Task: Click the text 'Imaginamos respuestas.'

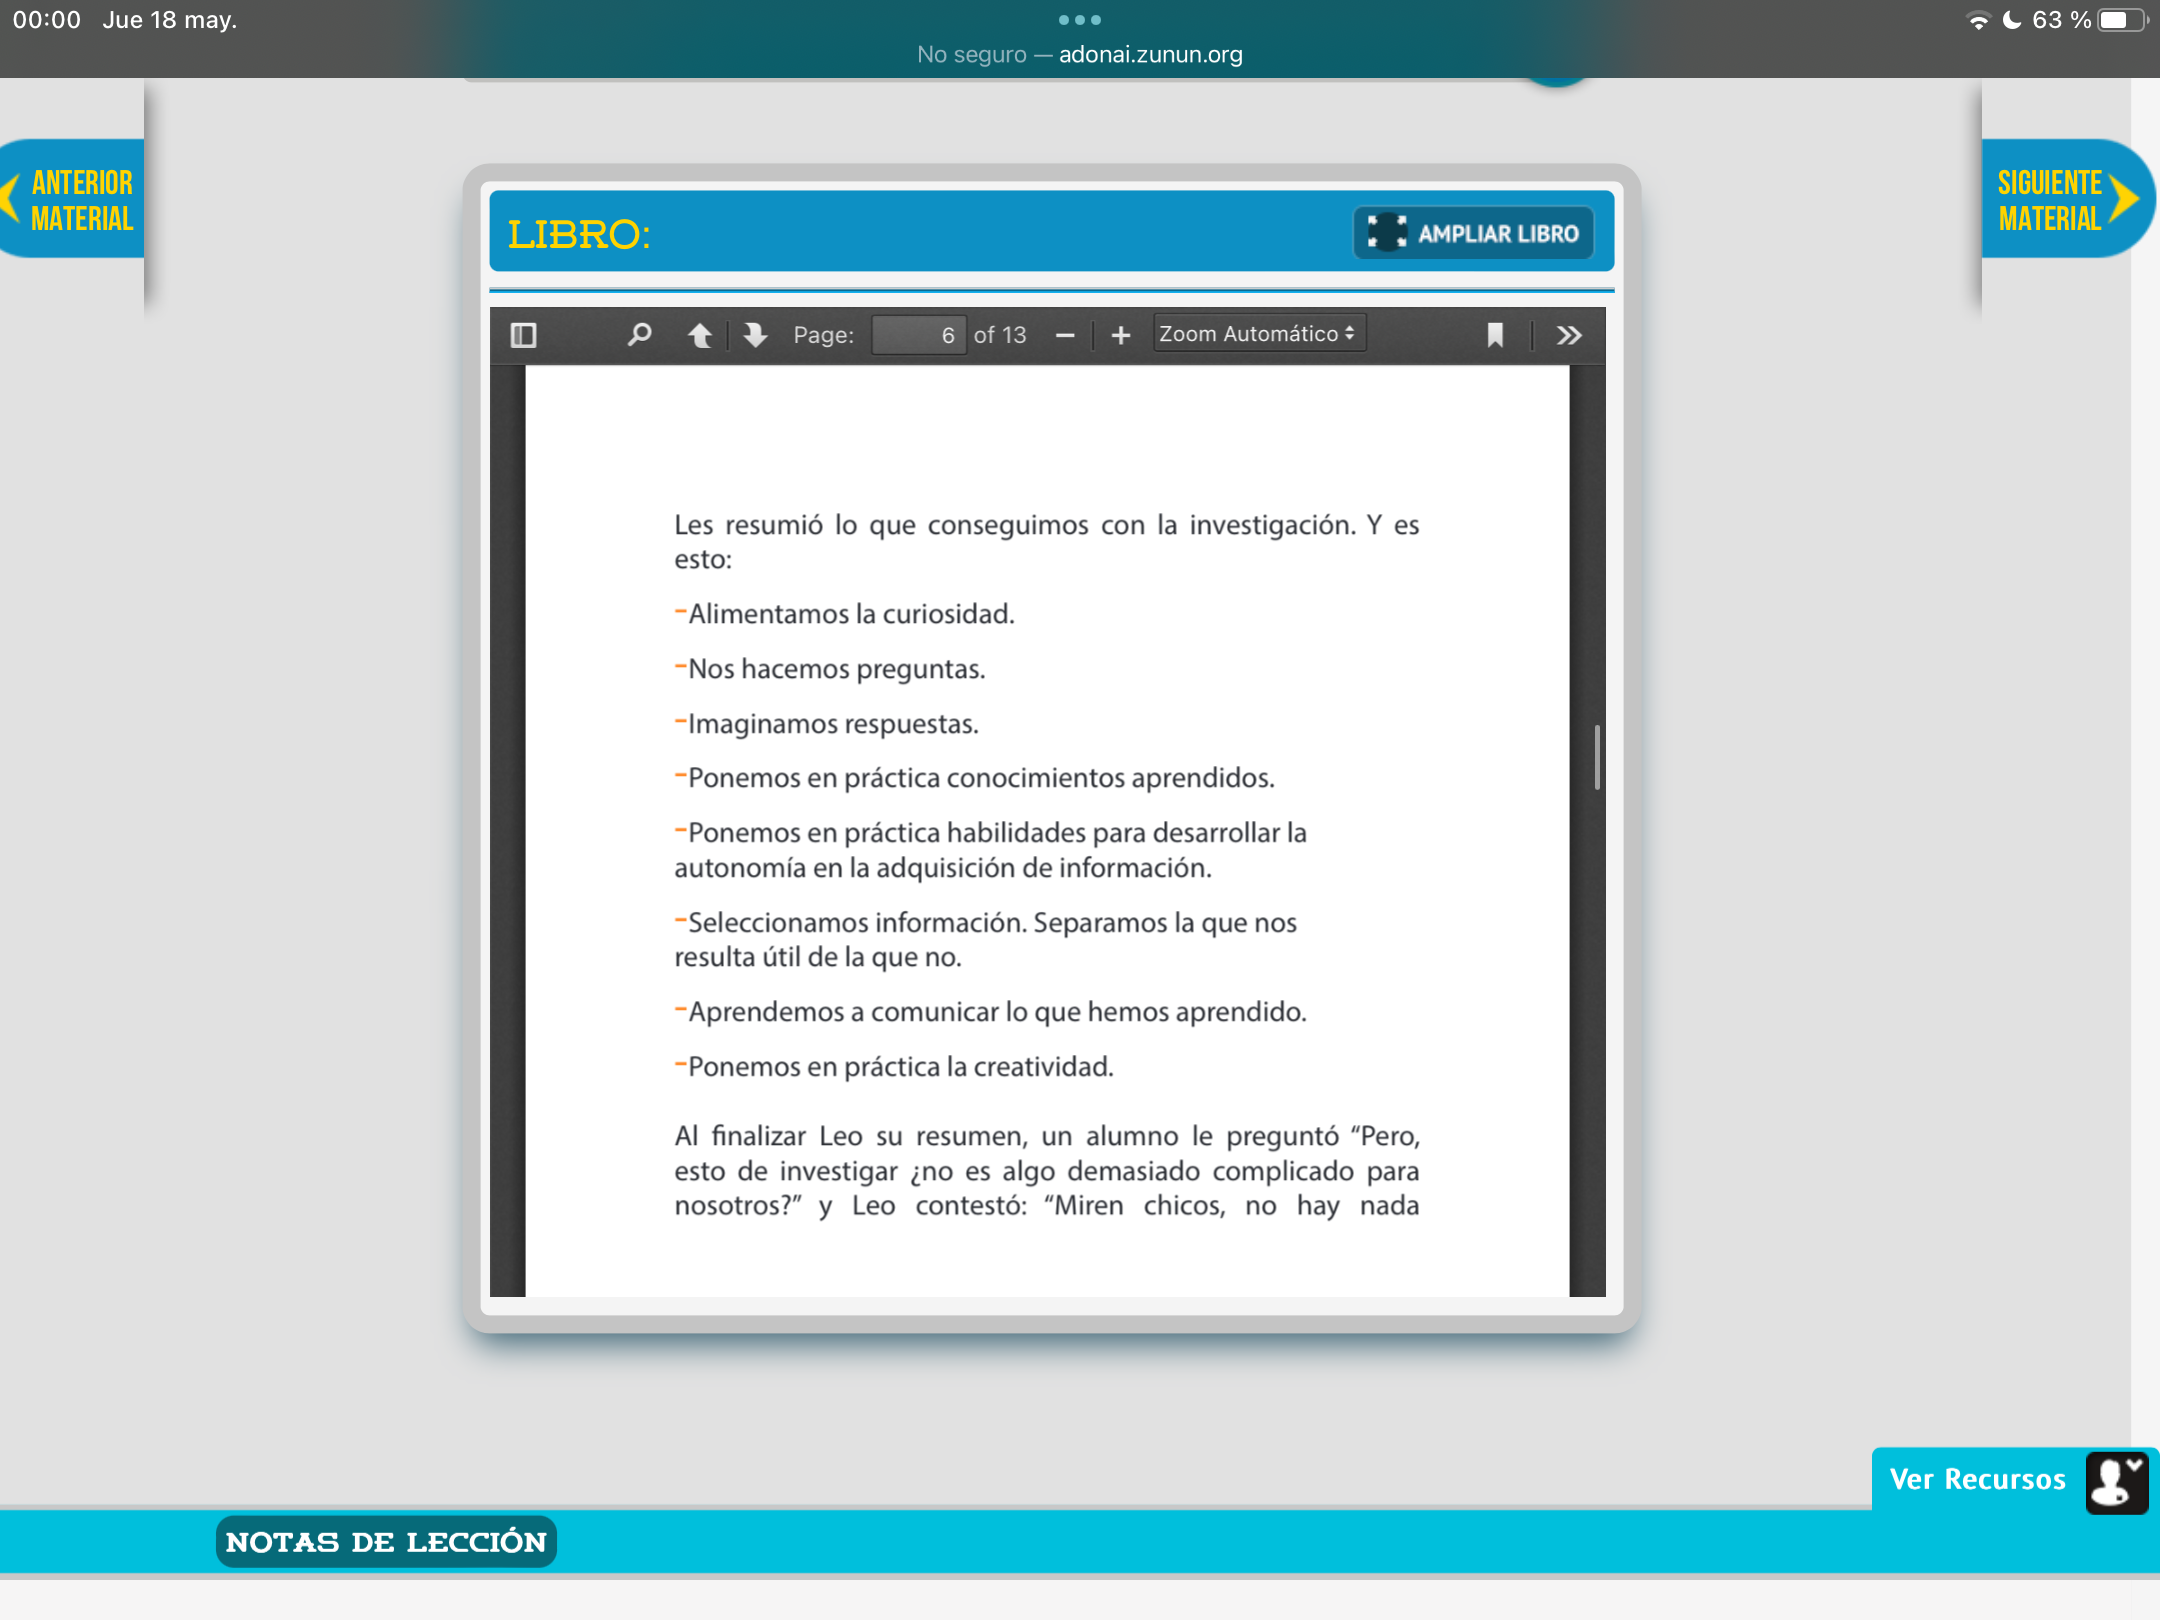Action: tap(833, 724)
